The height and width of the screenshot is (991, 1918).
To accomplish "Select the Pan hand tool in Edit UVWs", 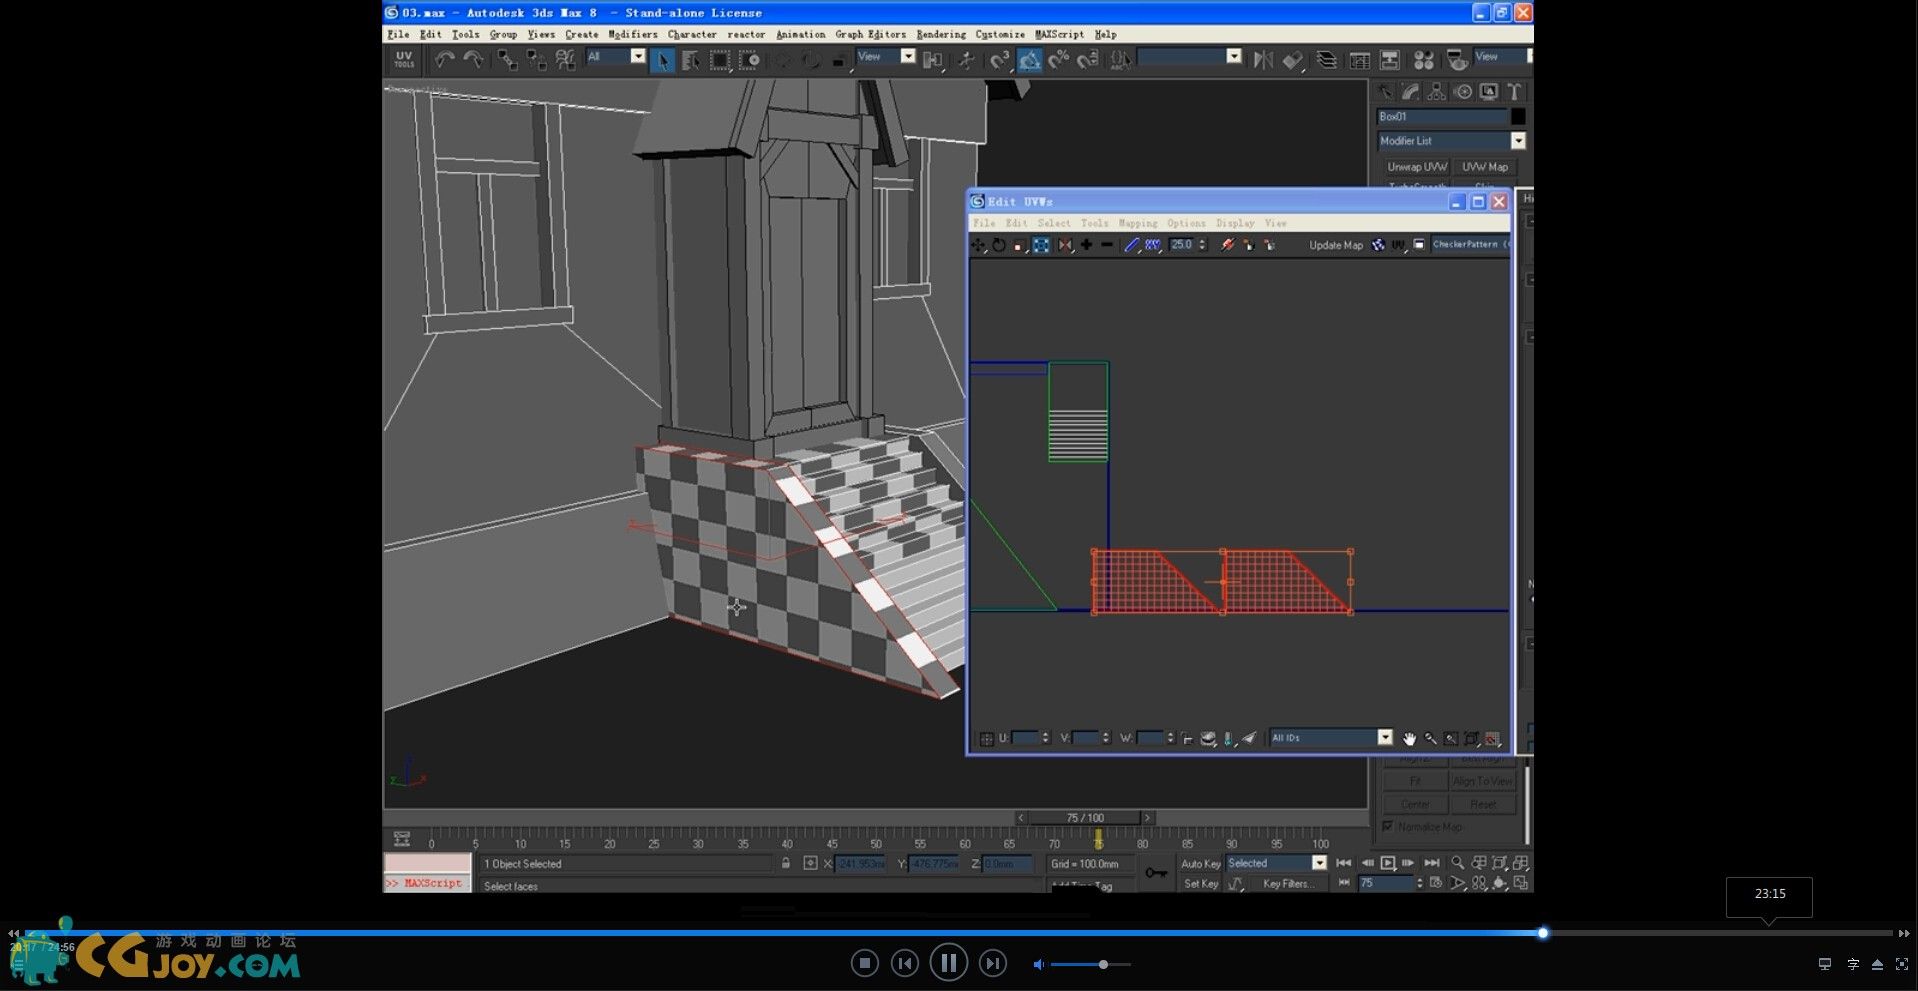I will (1409, 738).
